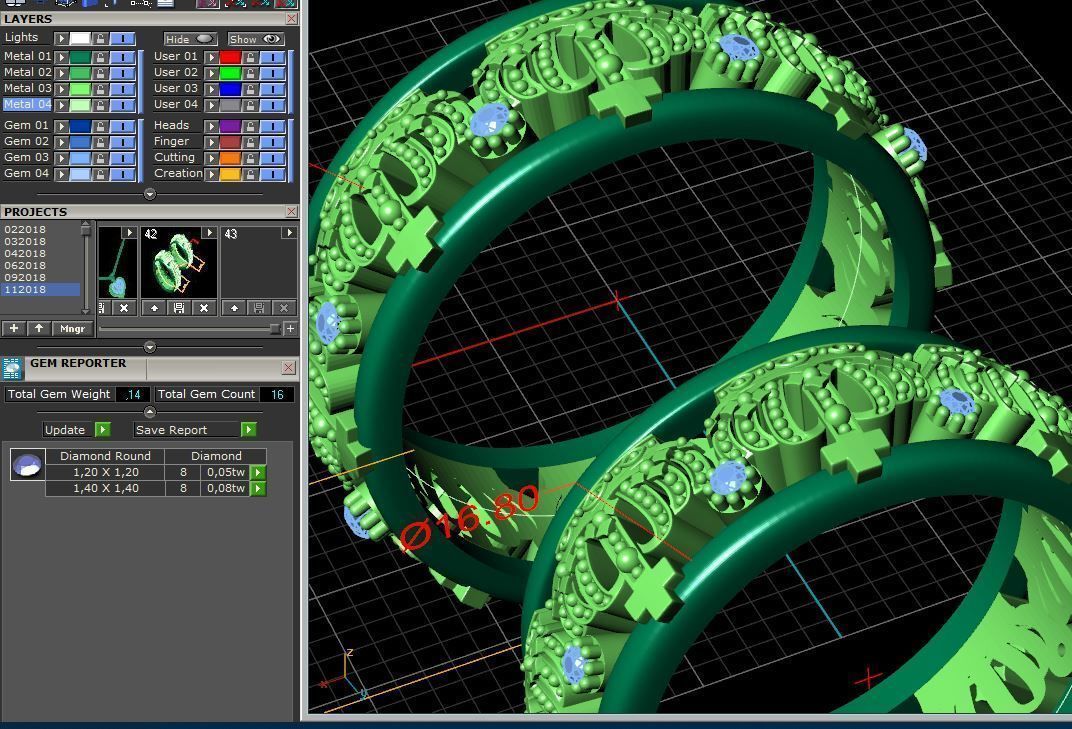Select the Metal 04 layer name
Image resolution: width=1072 pixels, height=729 pixels.
[x=27, y=105]
